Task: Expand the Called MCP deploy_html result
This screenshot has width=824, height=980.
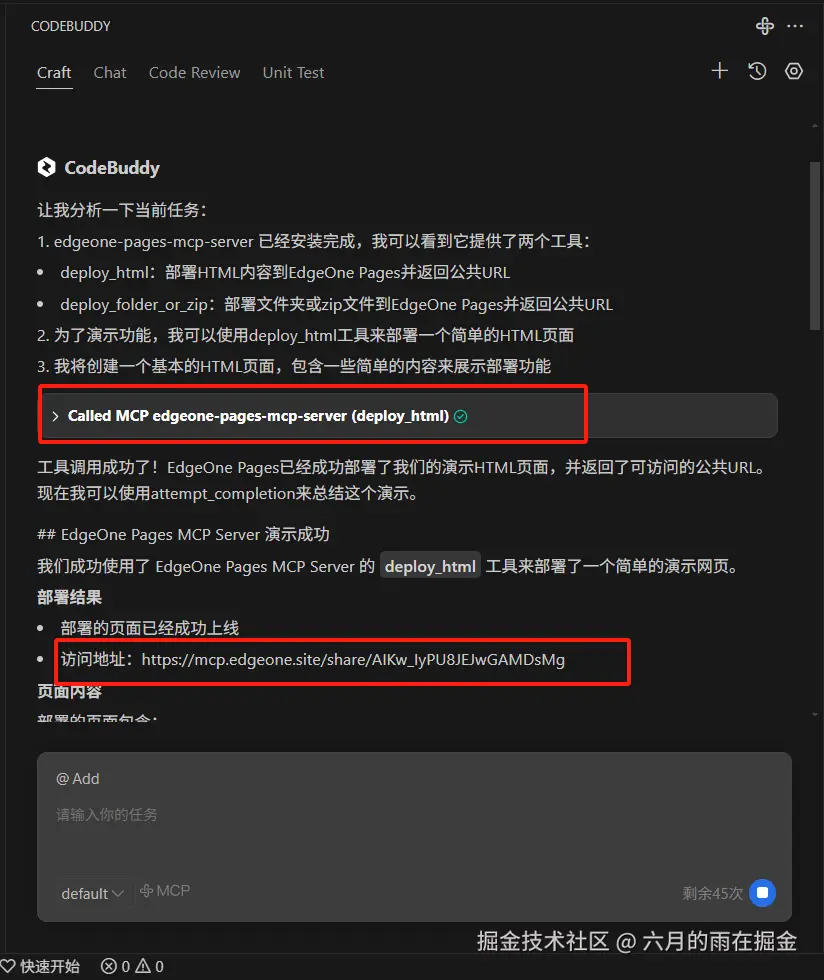Action: pos(408,416)
